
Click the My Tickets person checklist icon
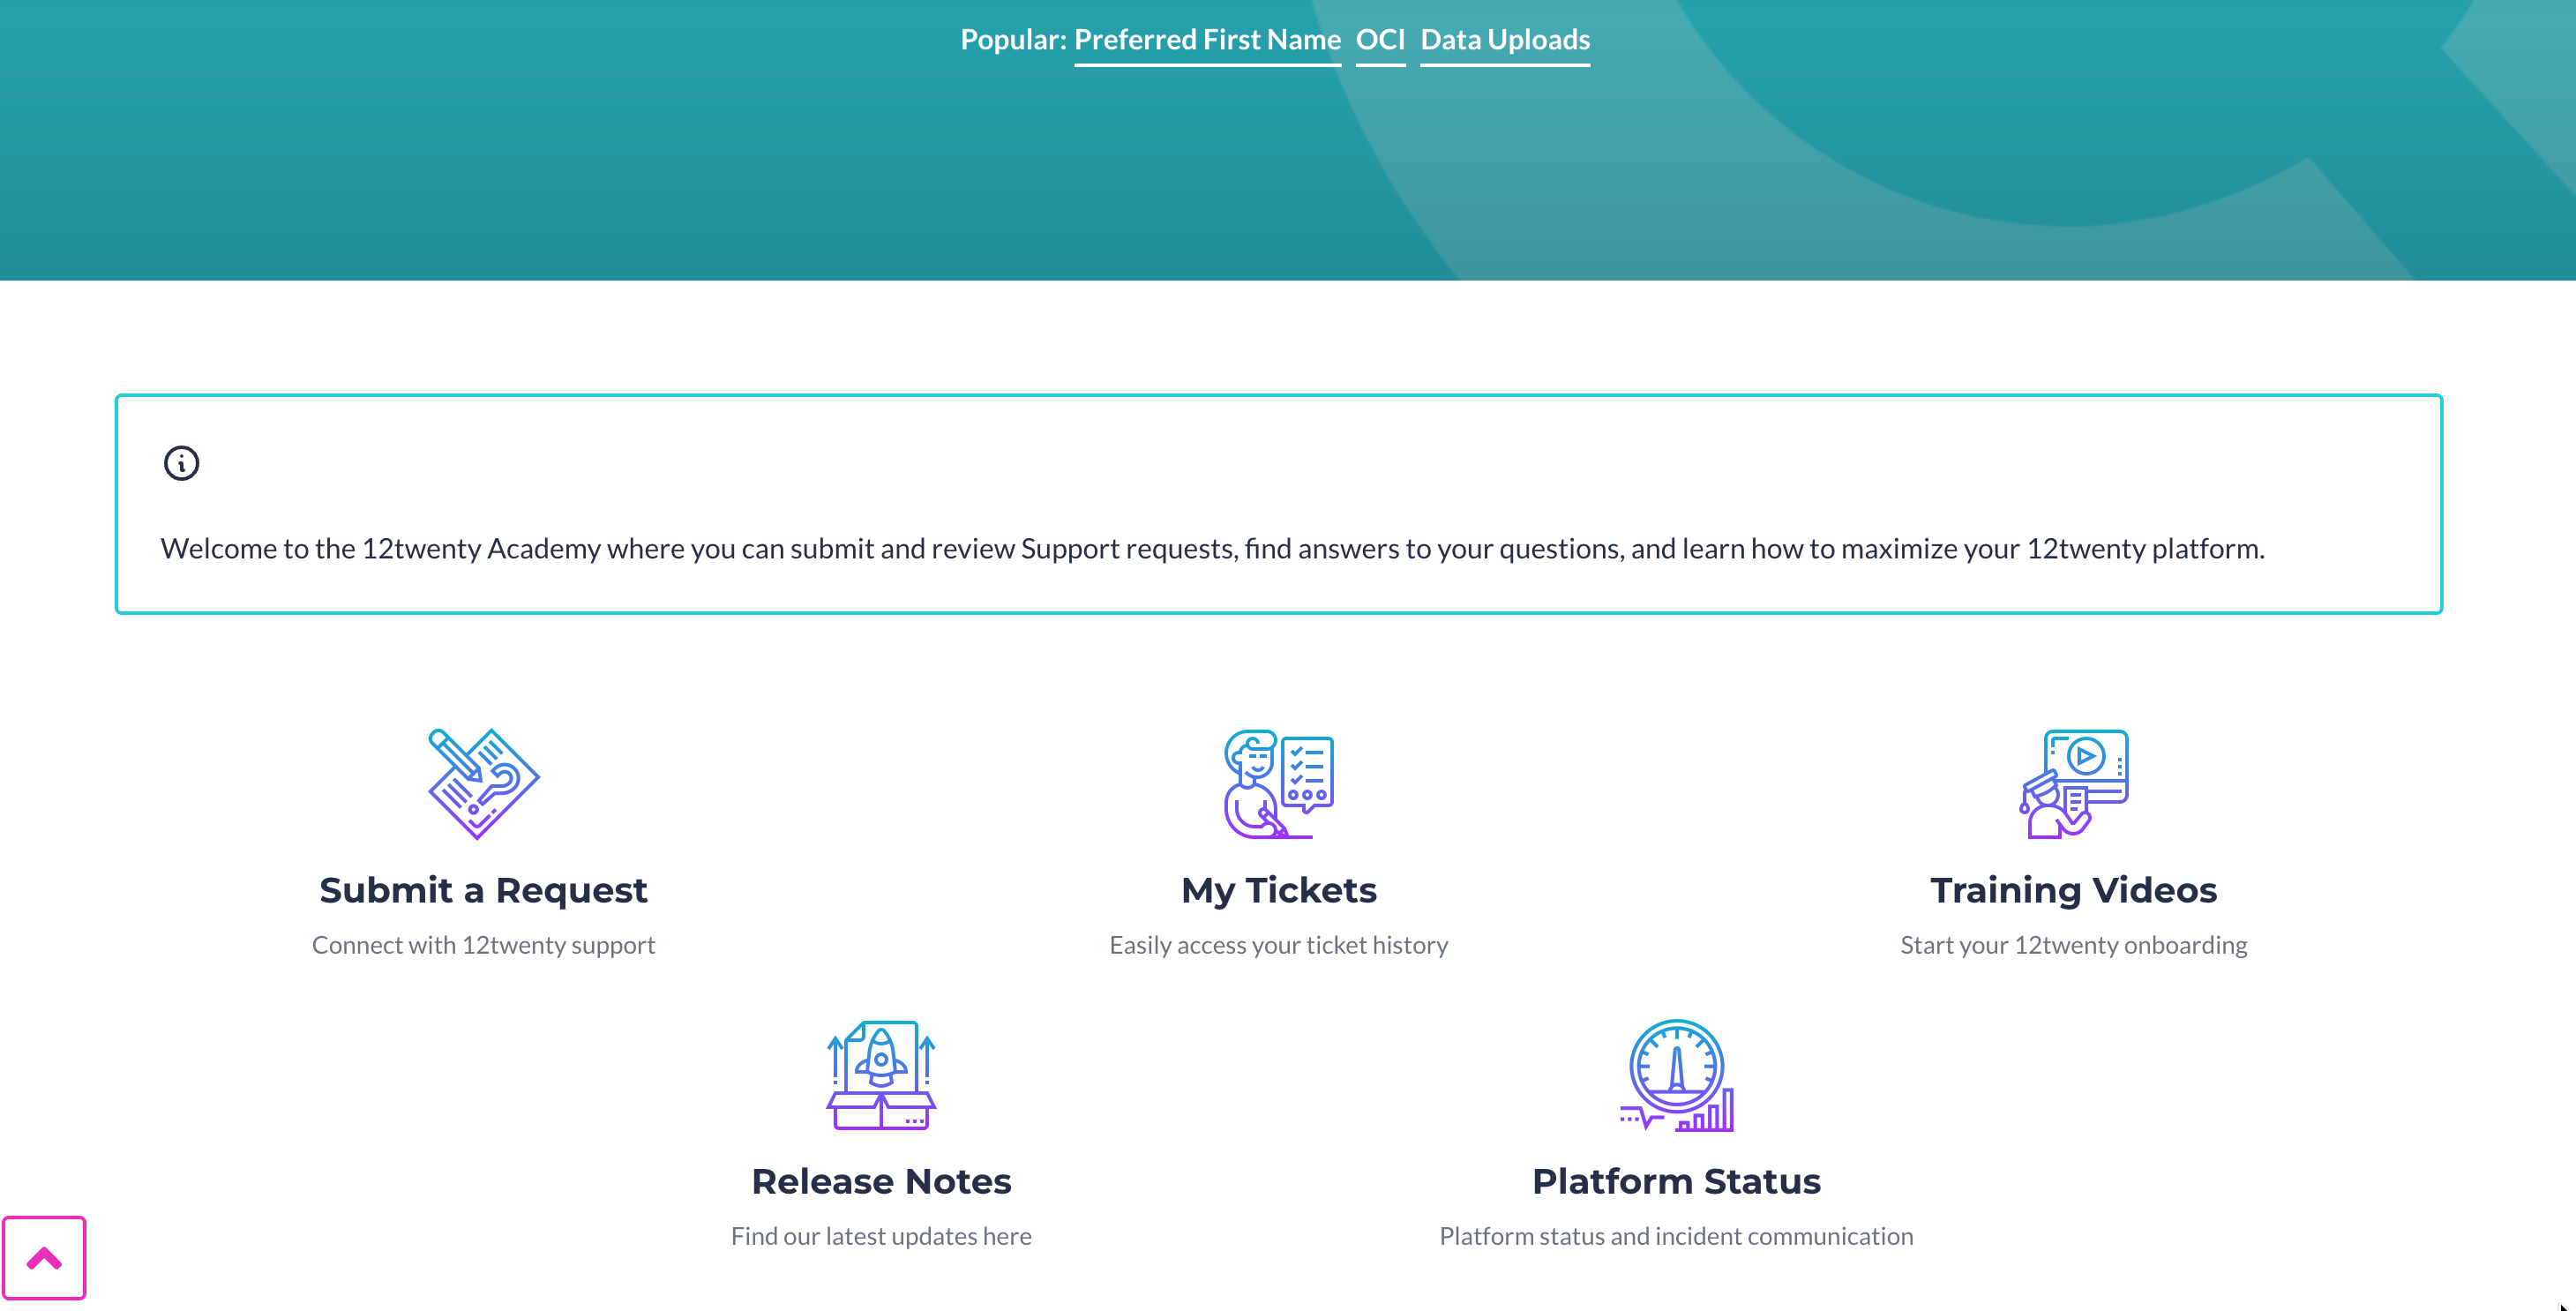(x=1279, y=784)
